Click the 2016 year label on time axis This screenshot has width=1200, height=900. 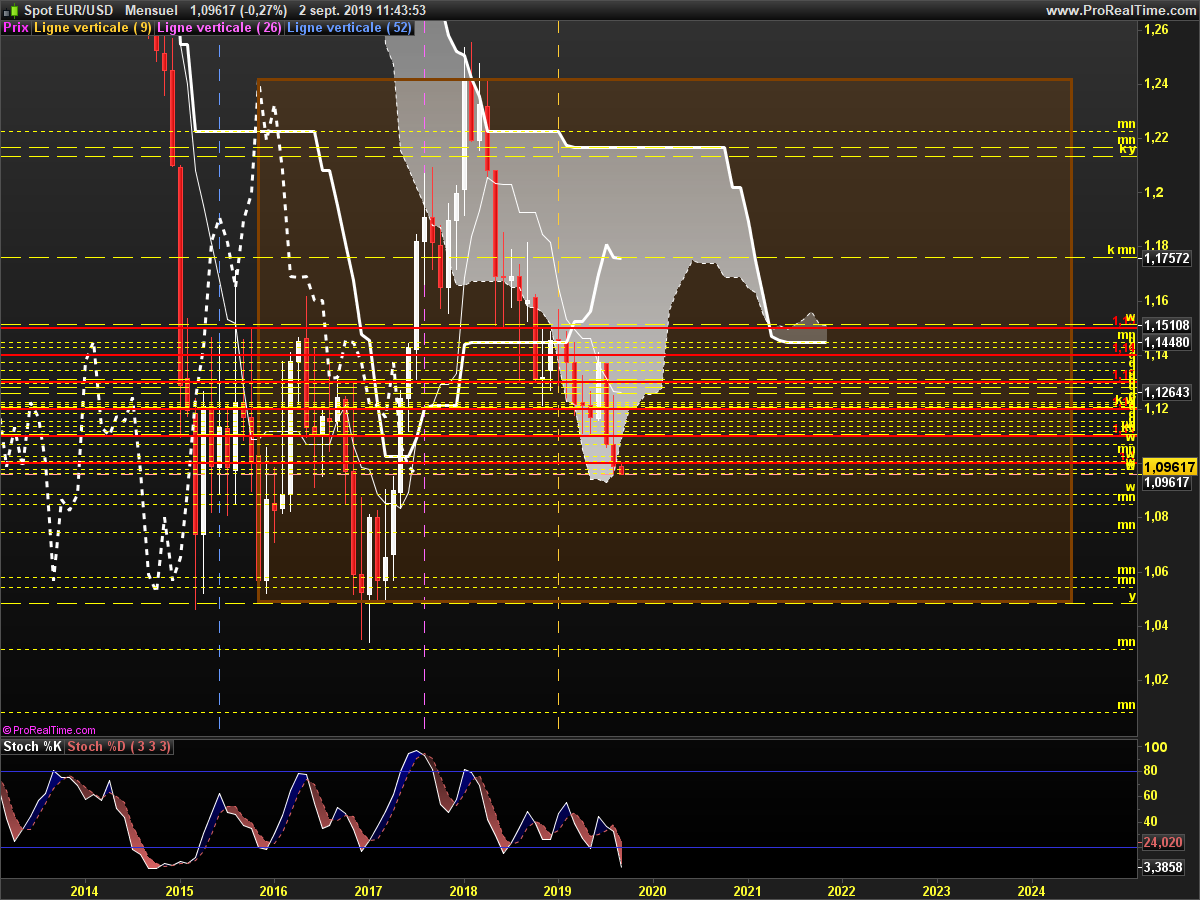(274, 890)
